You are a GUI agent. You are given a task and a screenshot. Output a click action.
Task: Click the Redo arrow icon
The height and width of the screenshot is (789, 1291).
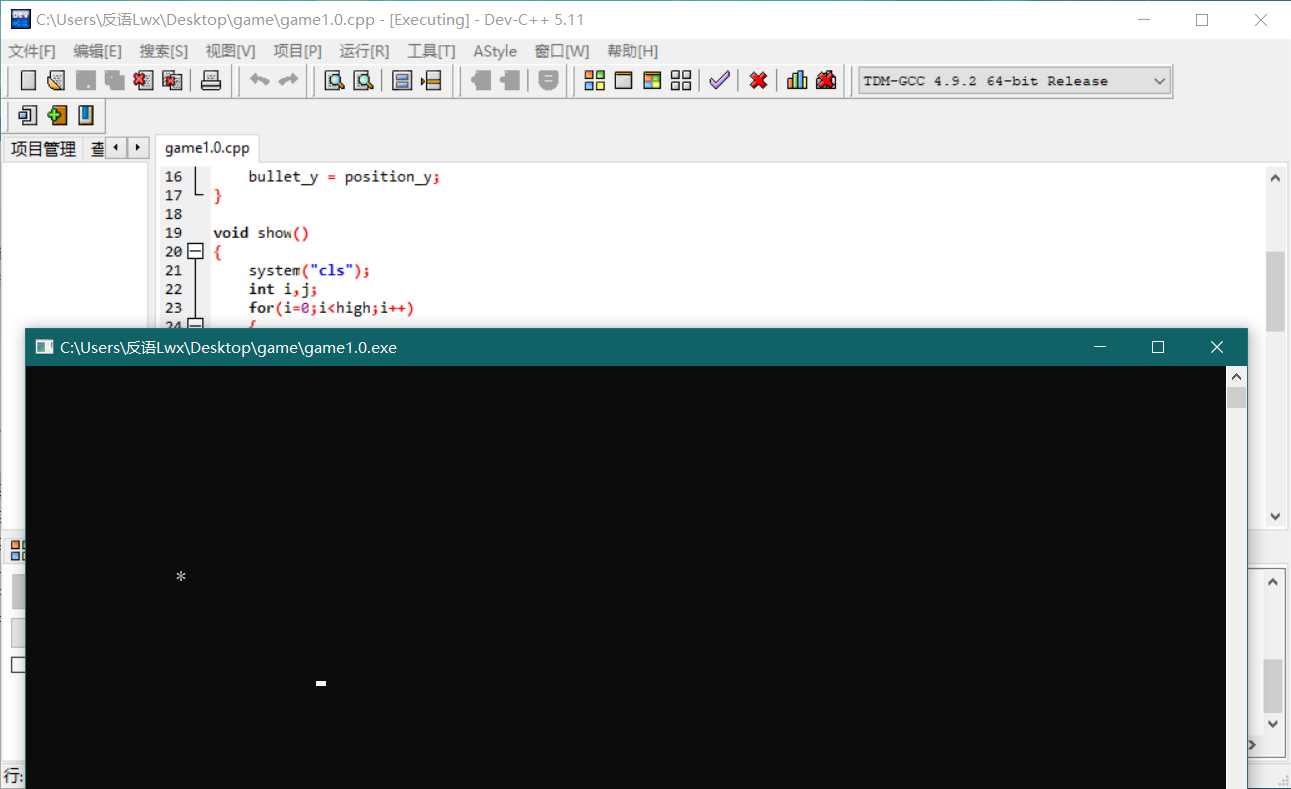coord(288,81)
